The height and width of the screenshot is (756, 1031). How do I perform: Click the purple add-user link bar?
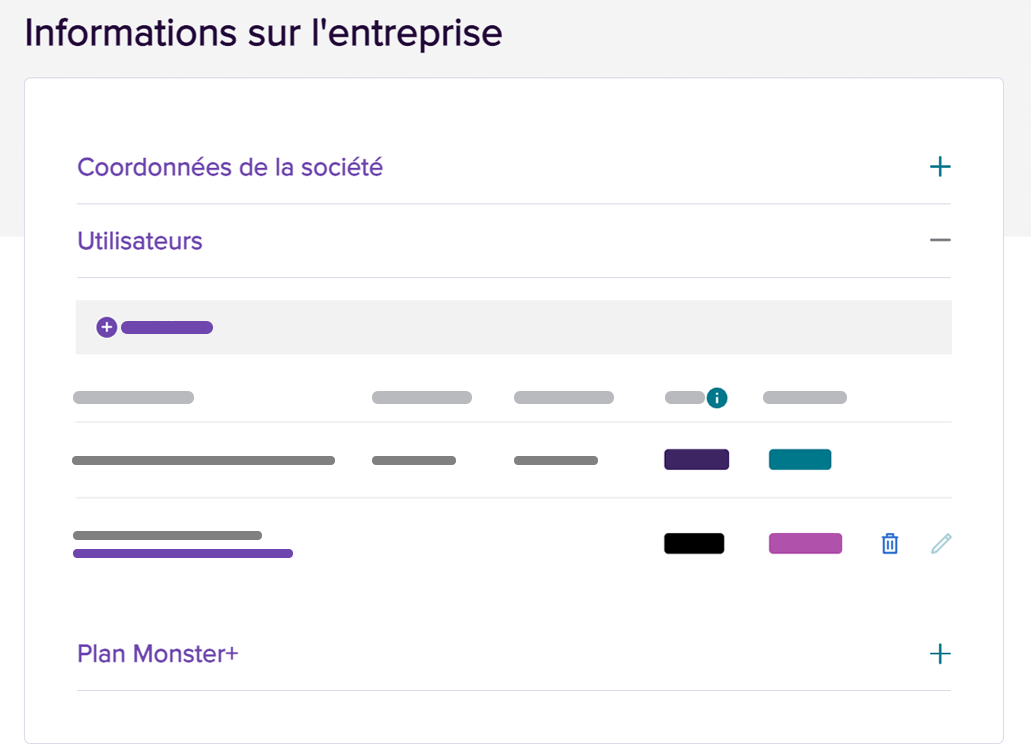click(x=167, y=327)
